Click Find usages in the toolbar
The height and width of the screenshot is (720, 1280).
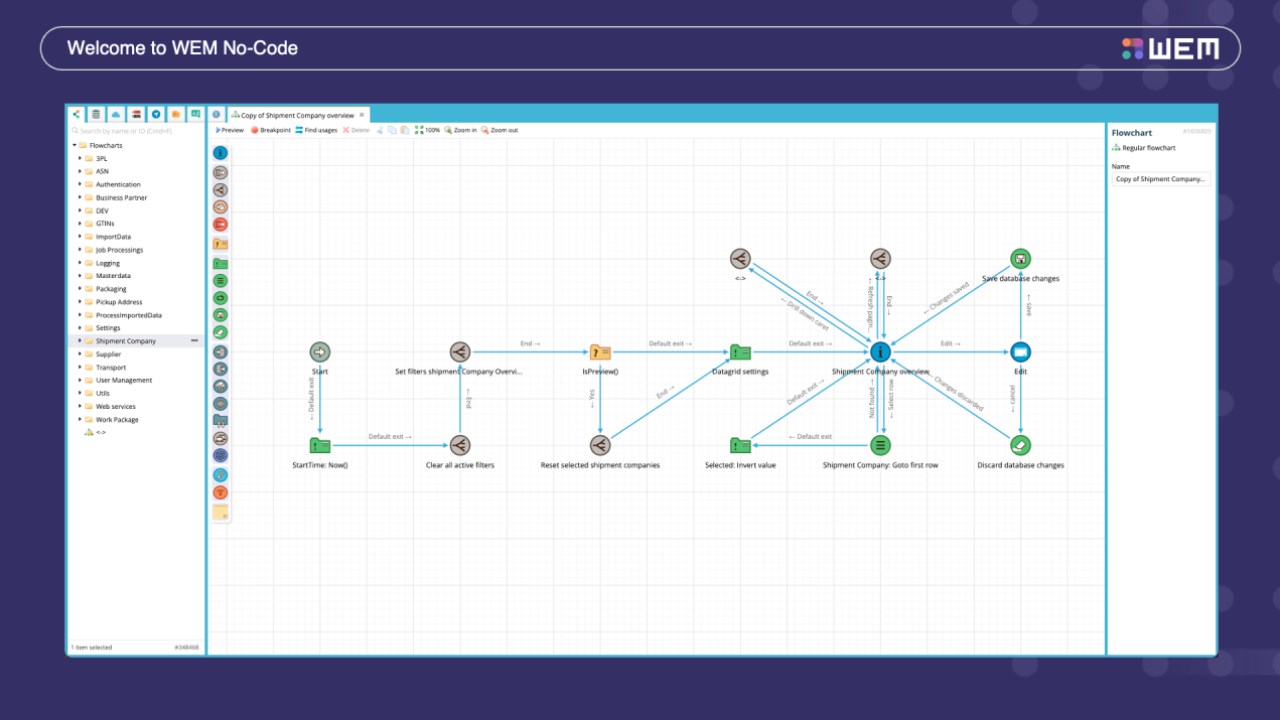pyautogui.click(x=317, y=130)
